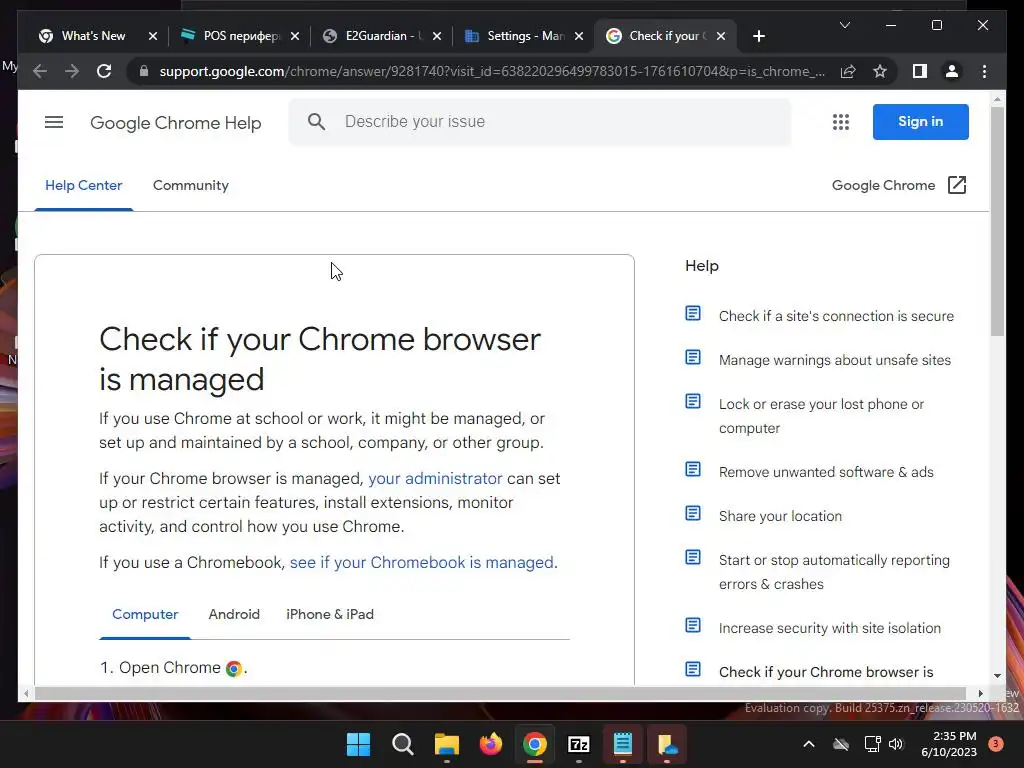Close the What's New tab
1024x768 pixels.
pos(153,36)
